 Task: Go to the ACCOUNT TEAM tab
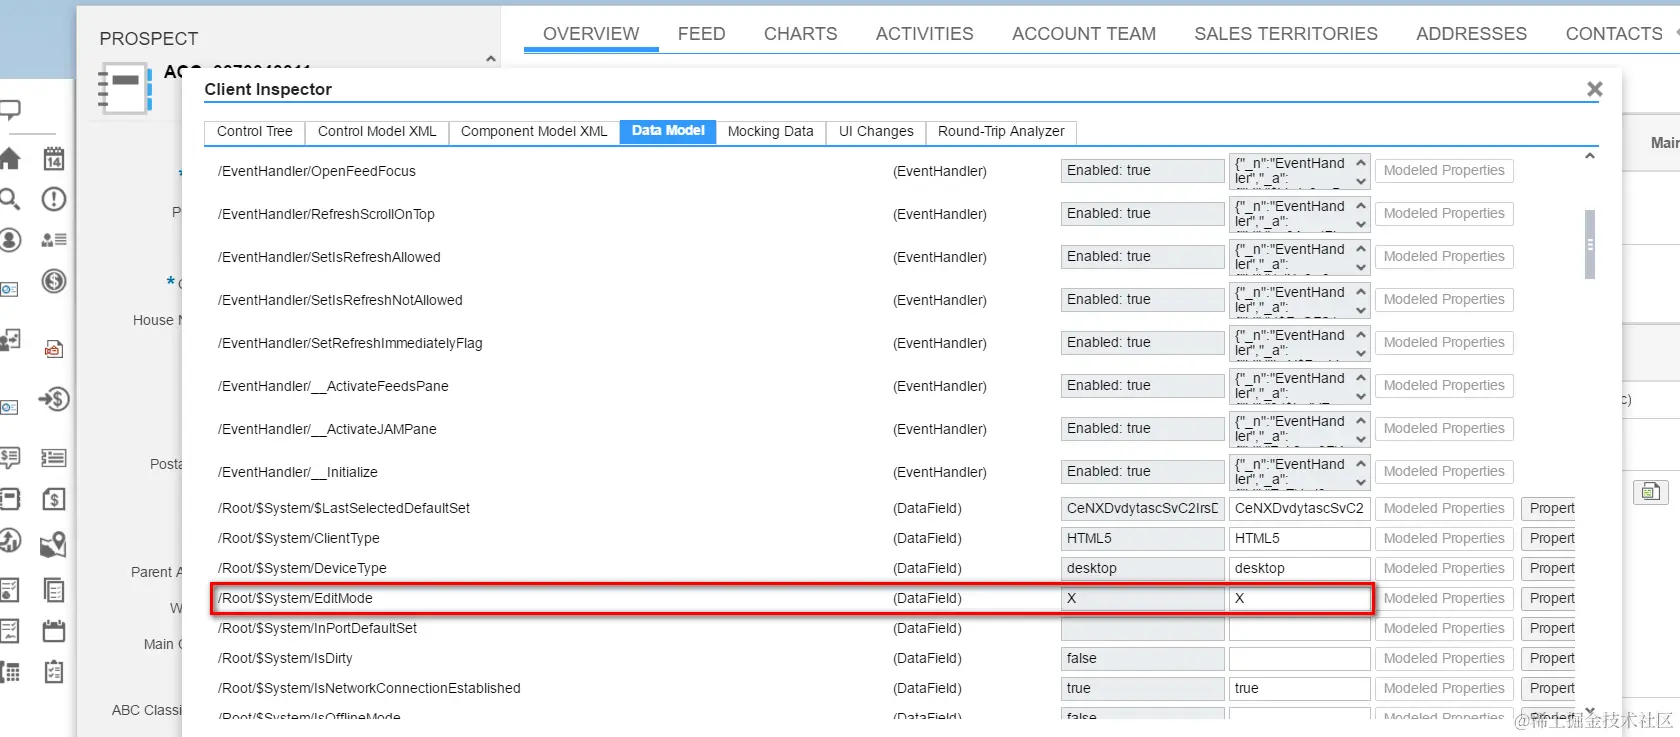click(x=1083, y=34)
